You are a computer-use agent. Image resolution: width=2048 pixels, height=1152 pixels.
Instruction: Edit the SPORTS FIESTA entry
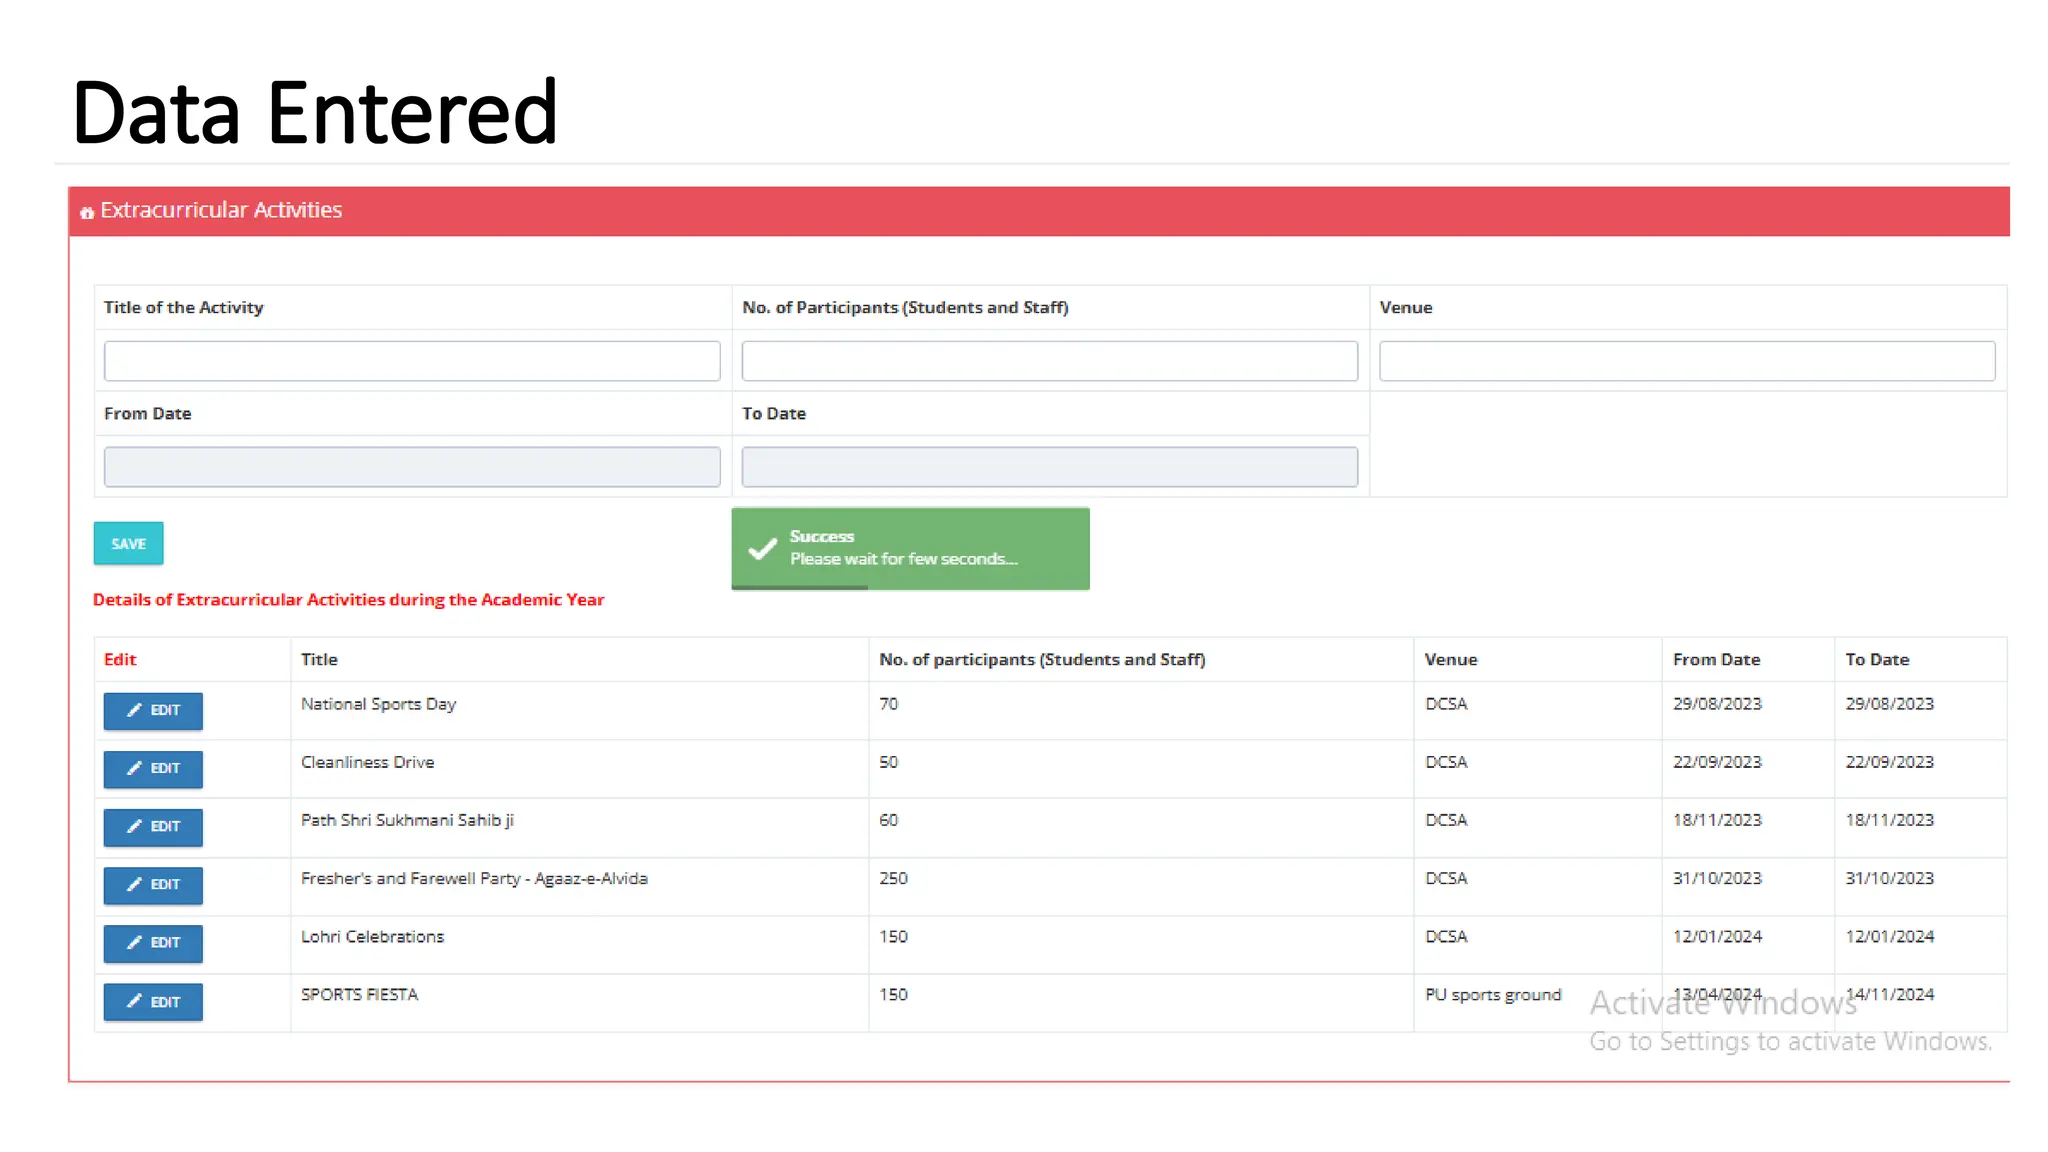point(153,1002)
